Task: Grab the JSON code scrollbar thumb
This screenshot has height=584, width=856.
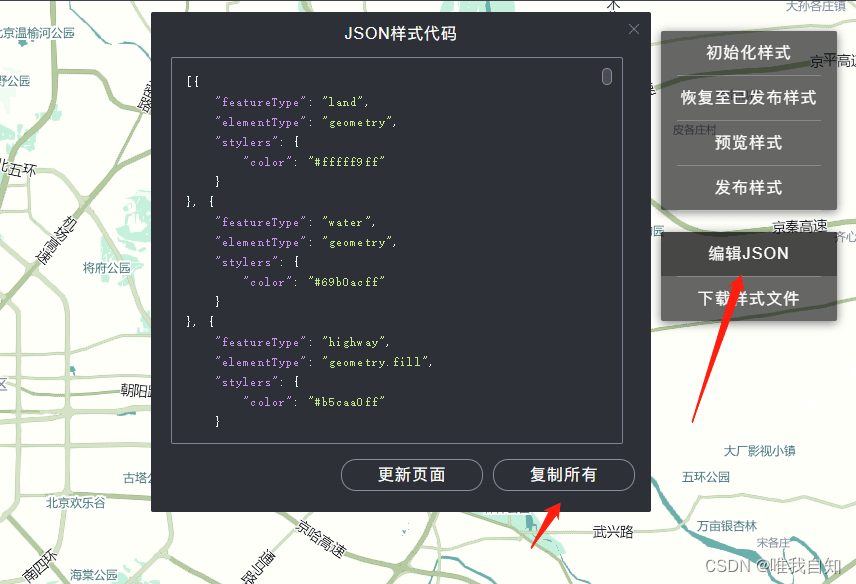Action: [x=607, y=77]
